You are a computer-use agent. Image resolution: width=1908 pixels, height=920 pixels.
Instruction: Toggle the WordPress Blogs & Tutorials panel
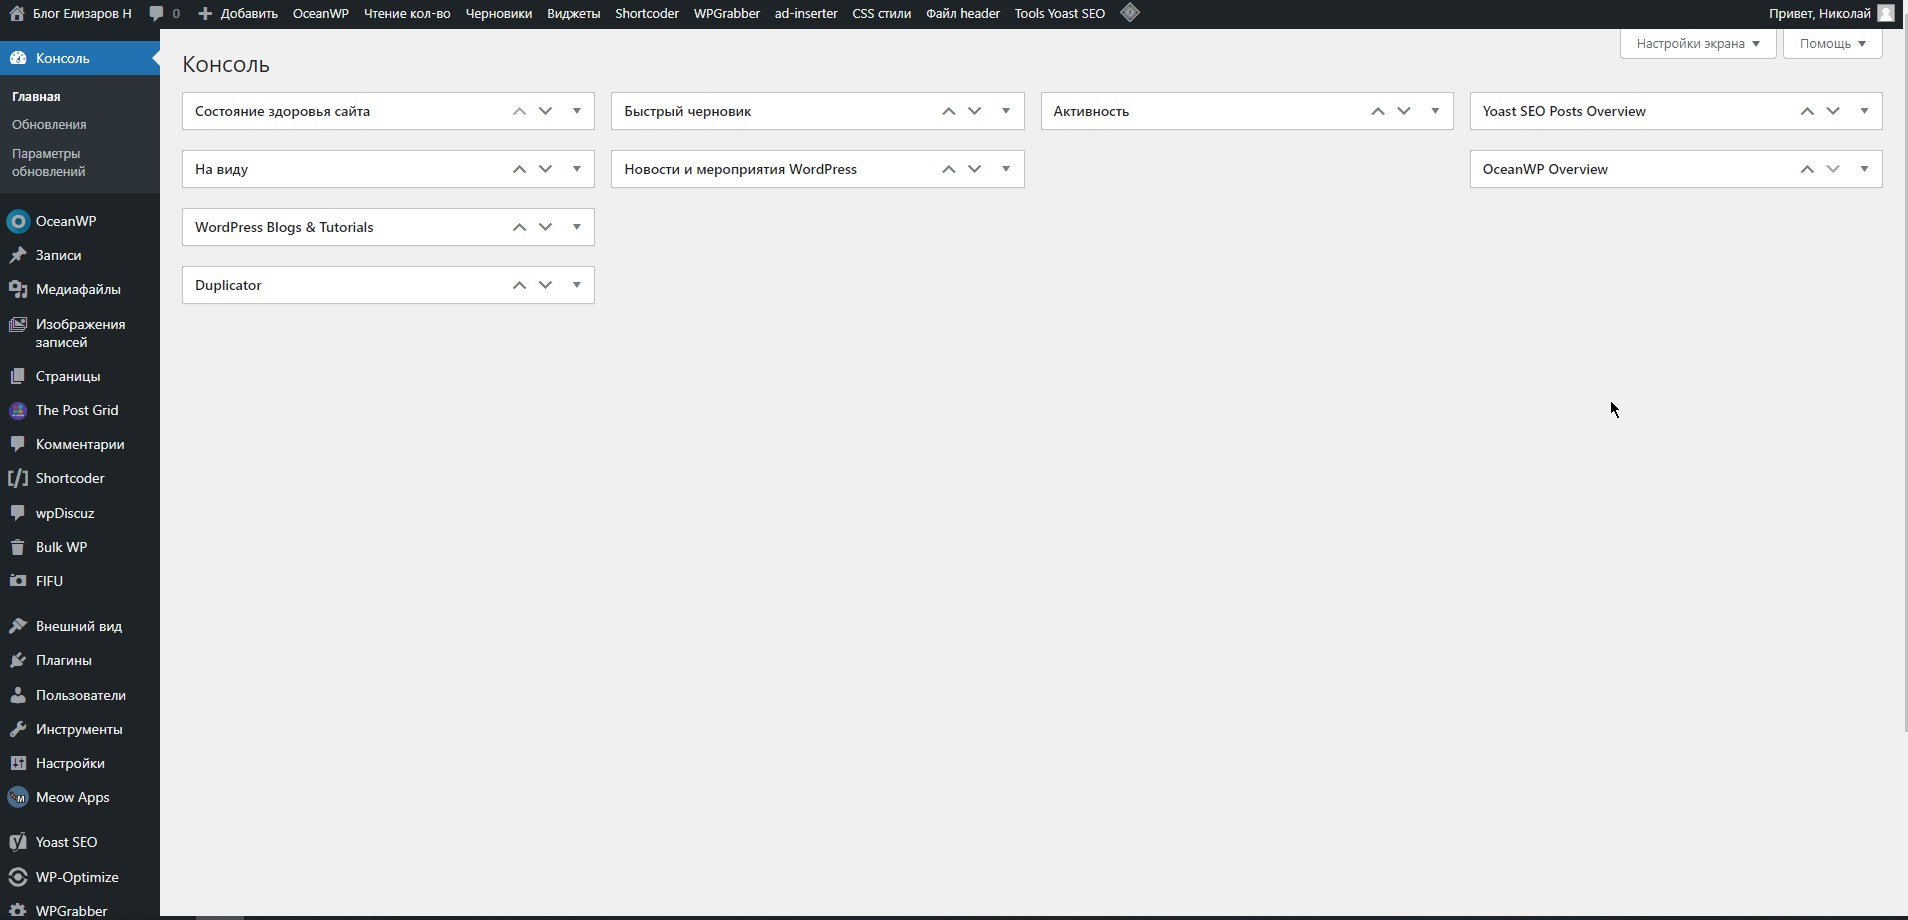tap(577, 227)
